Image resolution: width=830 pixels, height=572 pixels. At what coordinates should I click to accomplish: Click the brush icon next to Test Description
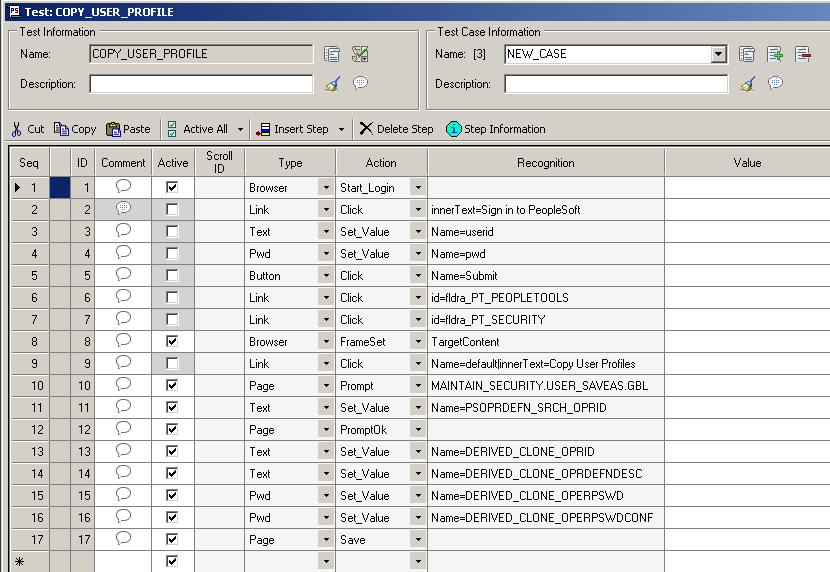332,84
